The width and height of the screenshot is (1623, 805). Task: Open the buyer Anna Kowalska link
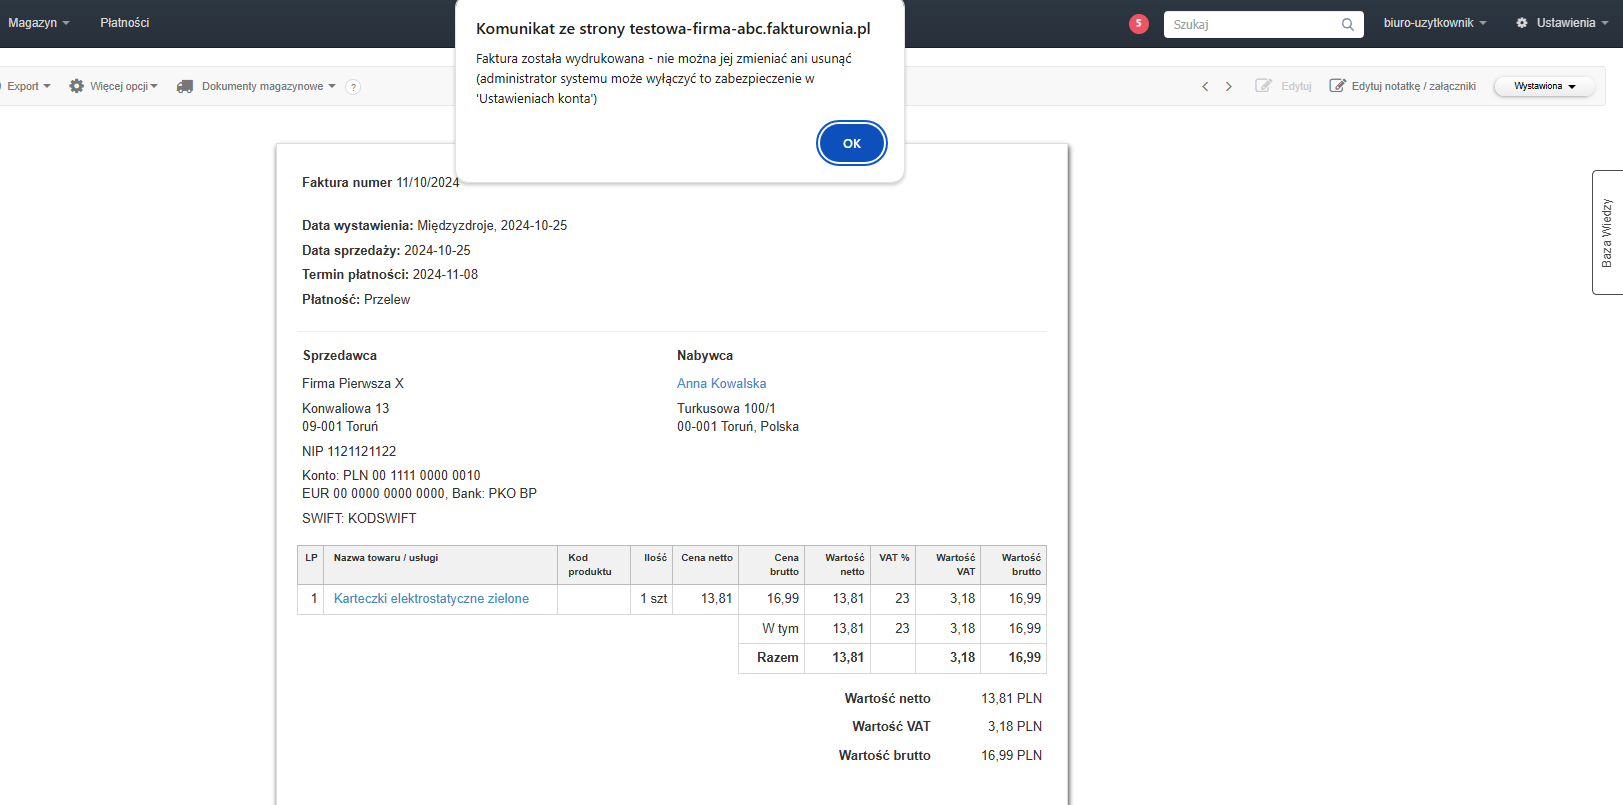pos(722,383)
